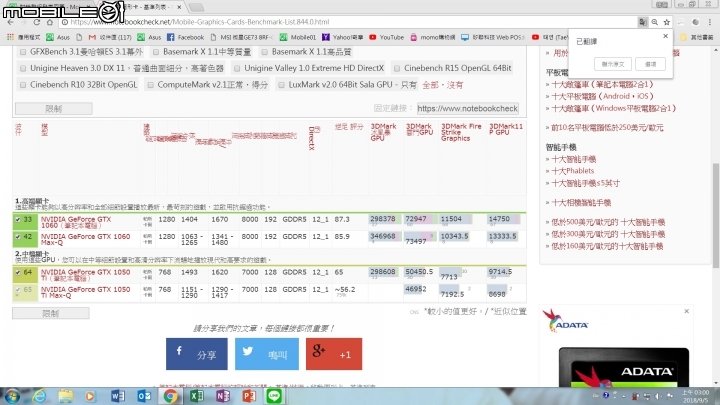The height and width of the screenshot is (405, 720).
Task: Click the restrict button below the table
Action: coord(51,314)
